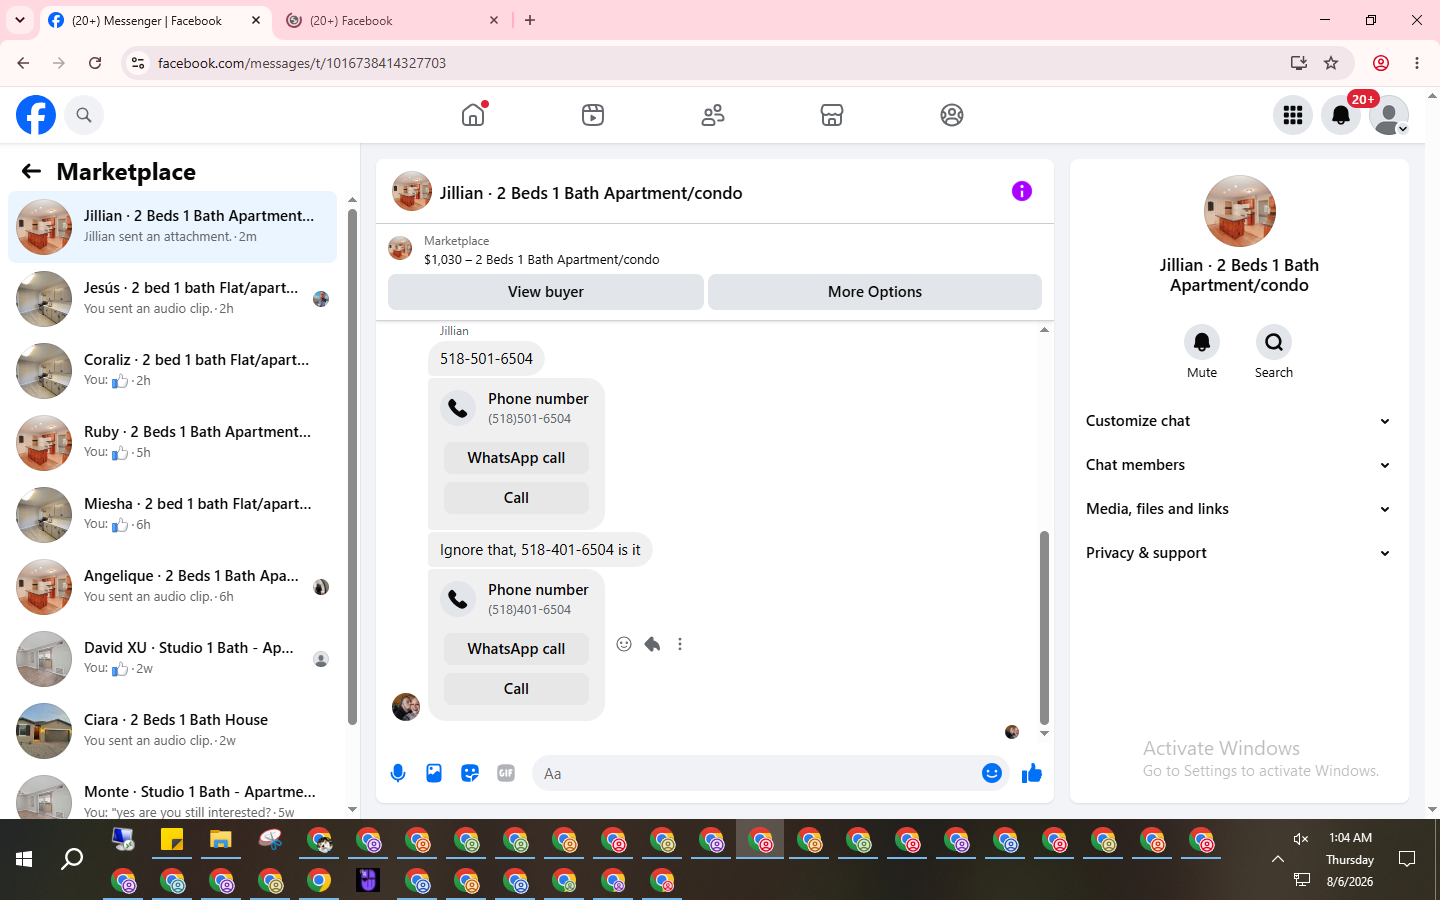This screenshot has width=1440, height=900.
Task: Click WhatsApp call for (518)501-6504
Action: pos(516,458)
